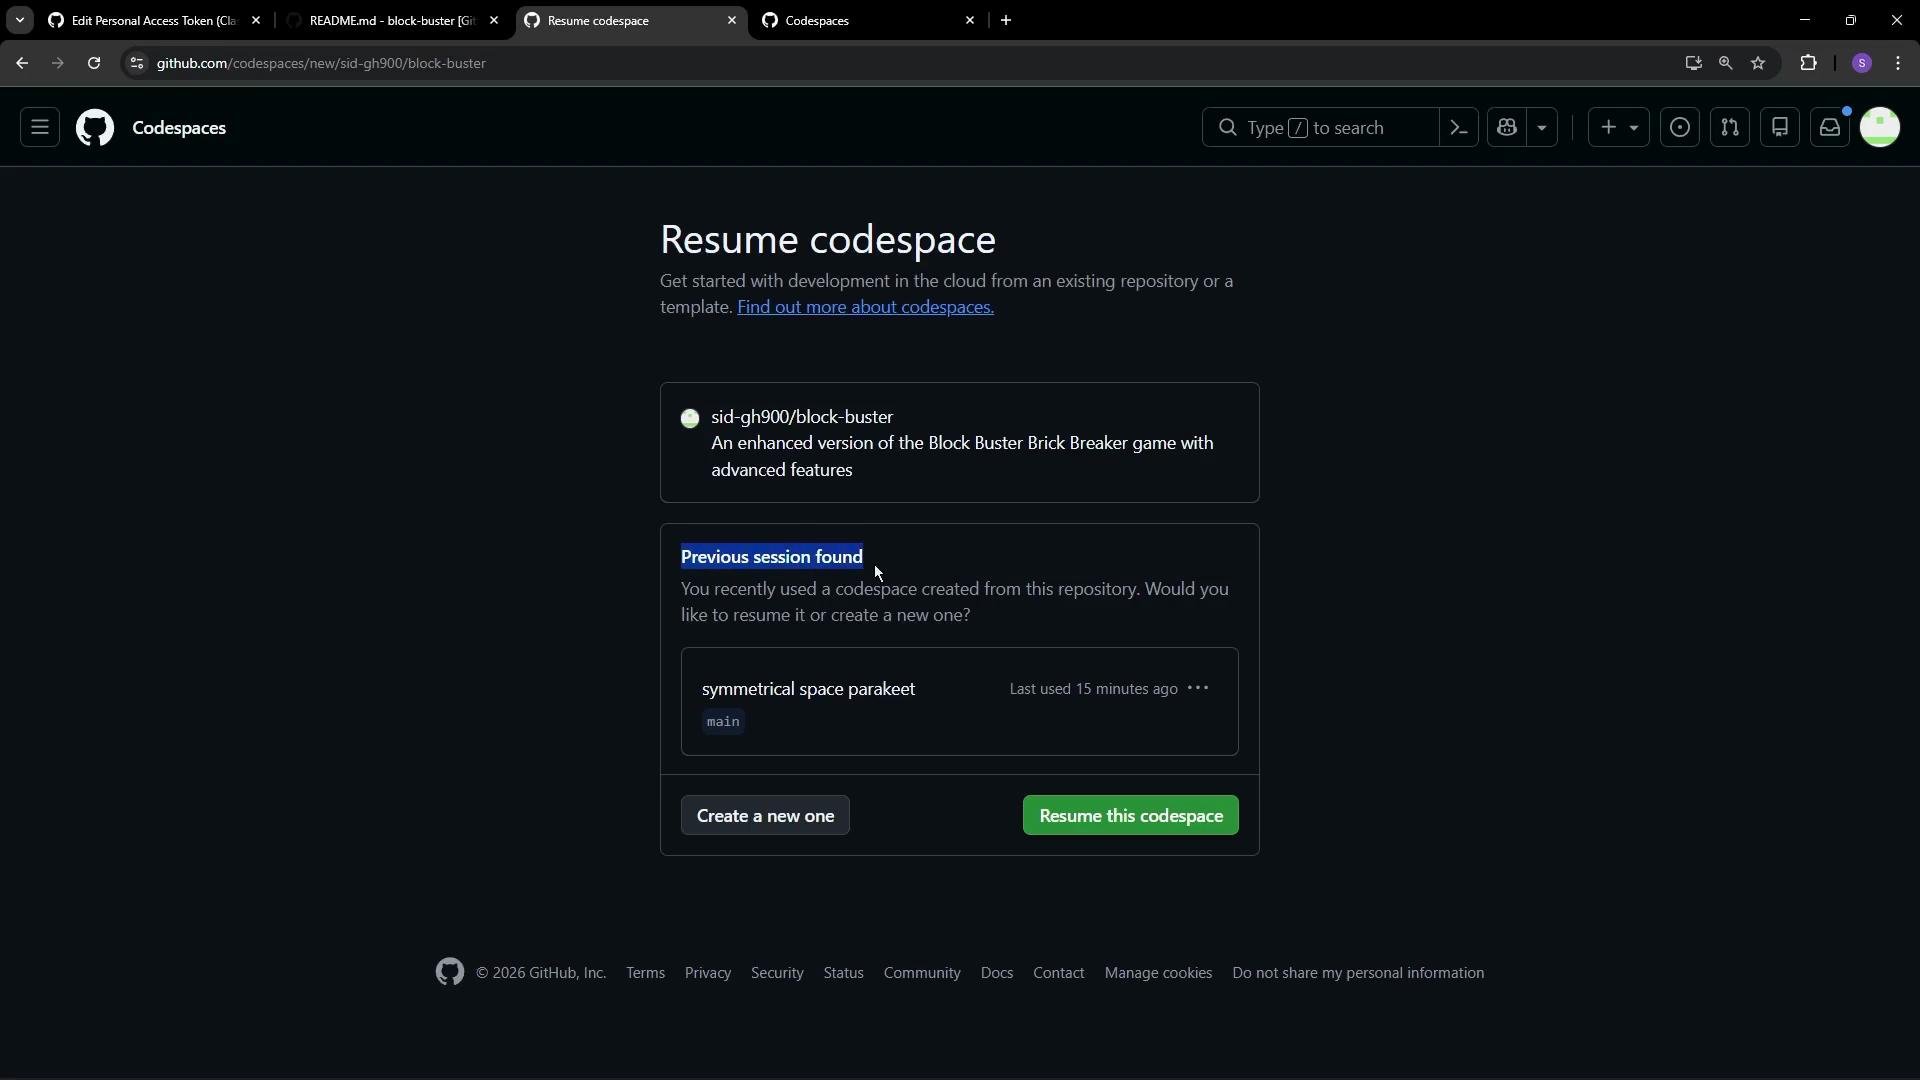This screenshot has width=1920, height=1080.
Task: Expand the Copilot dropdown arrow
Action: coord(1542,128)
